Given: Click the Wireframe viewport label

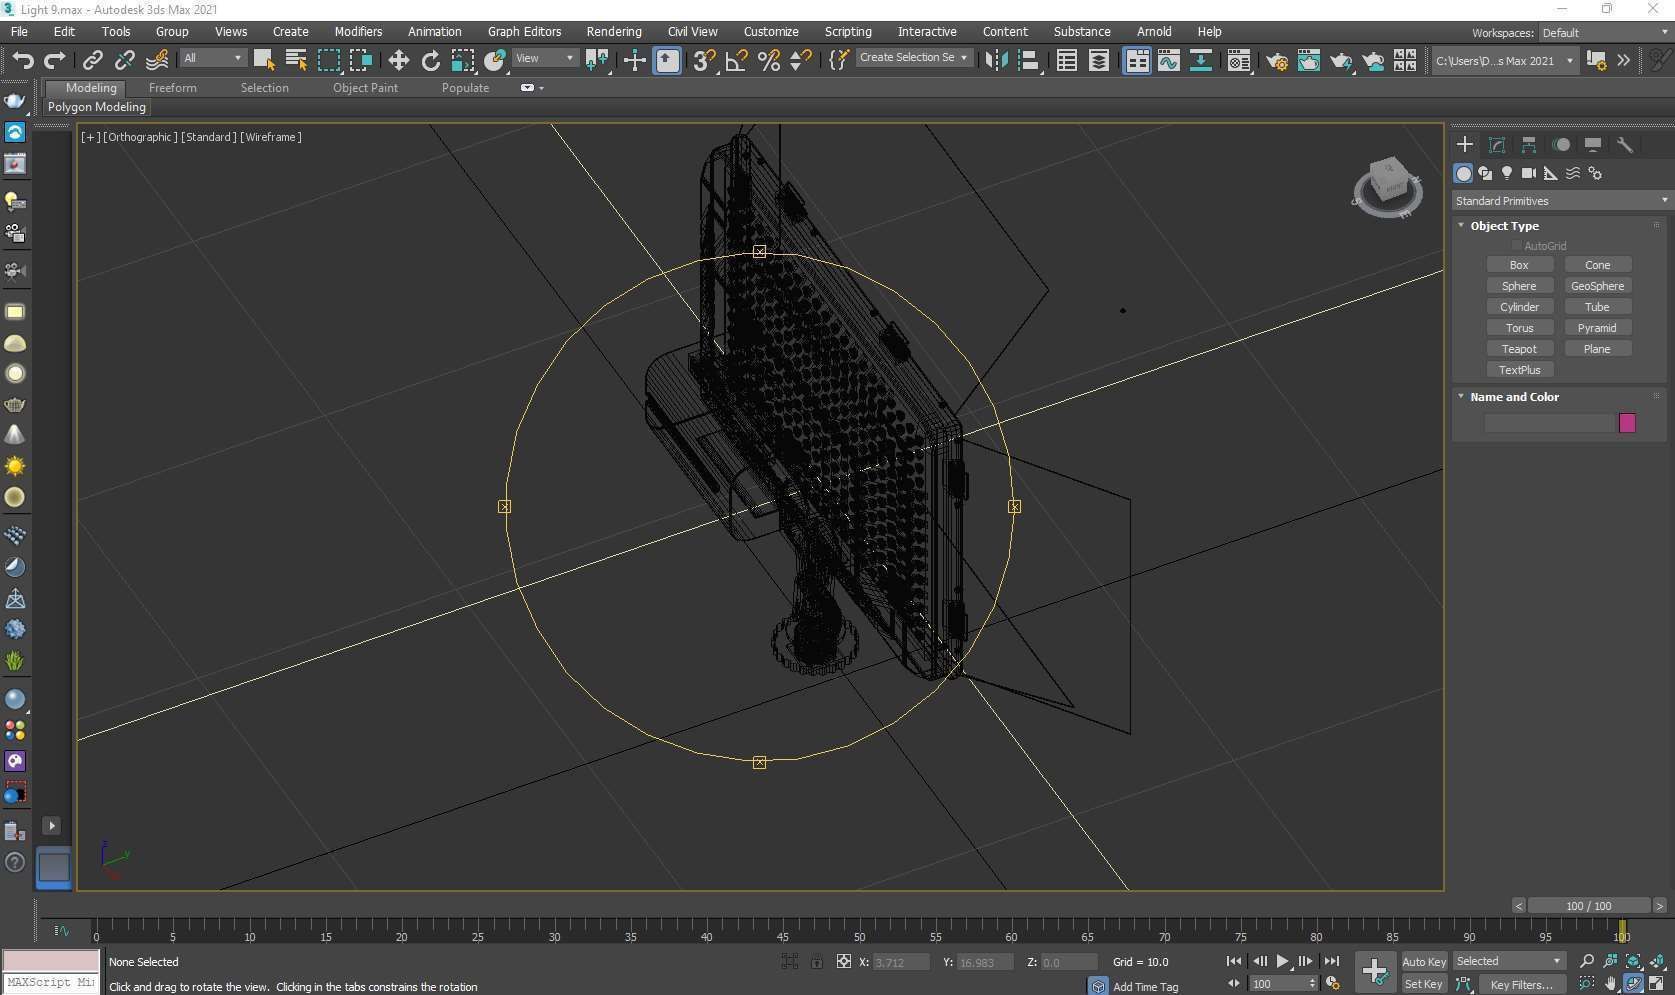Looking at the screenshot, I should pyautogui.click(x=271, y=137).
